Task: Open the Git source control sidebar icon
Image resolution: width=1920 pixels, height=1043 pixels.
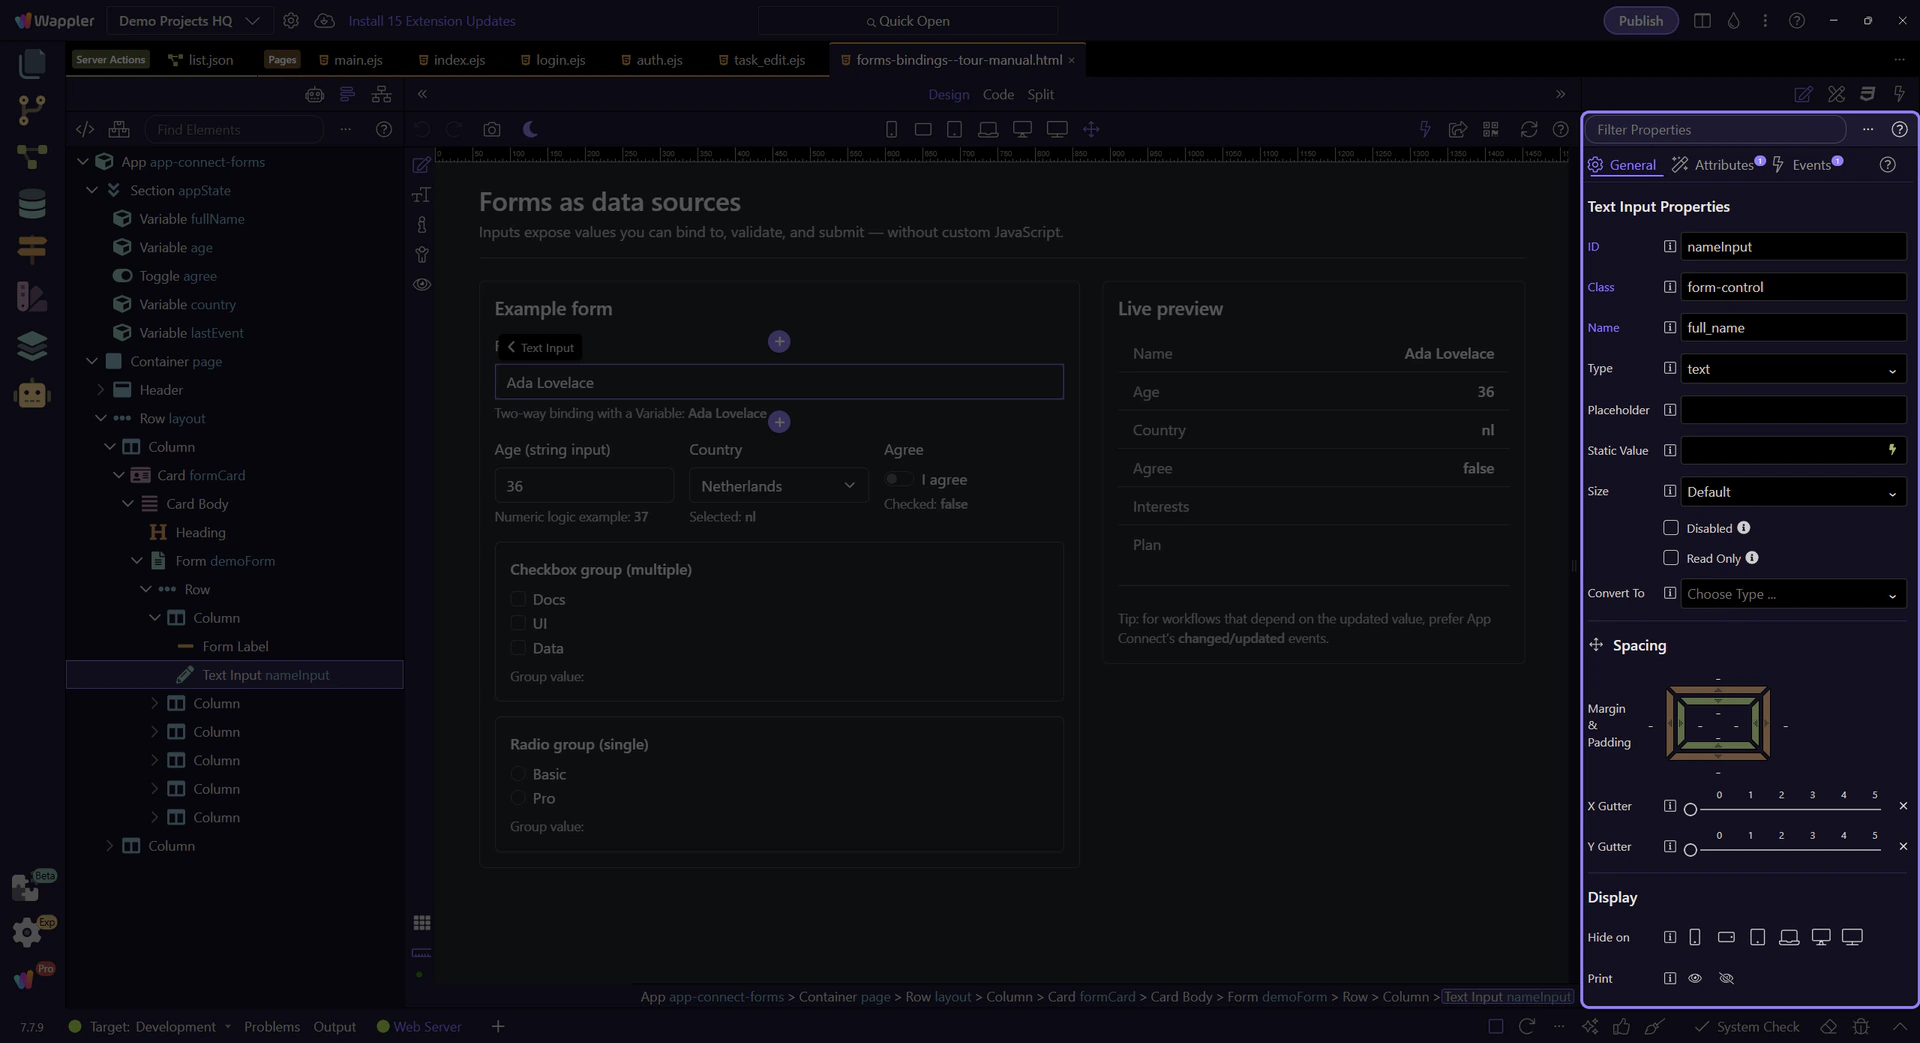Action: [32, 110]
